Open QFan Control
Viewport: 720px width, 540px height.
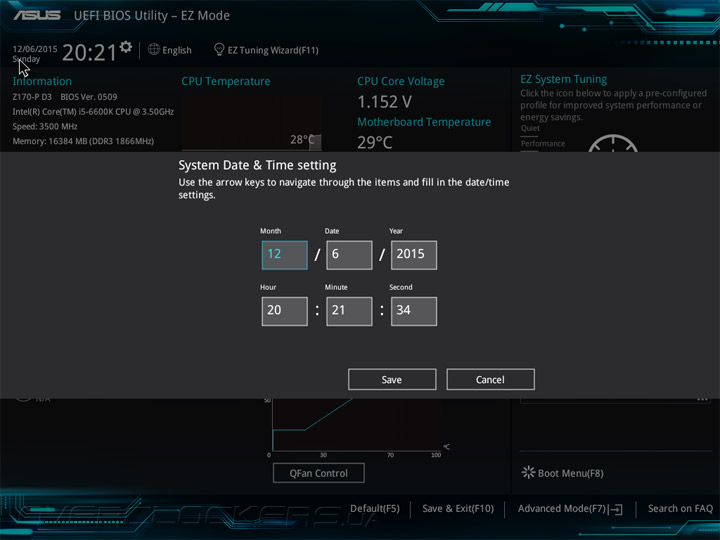319,473
